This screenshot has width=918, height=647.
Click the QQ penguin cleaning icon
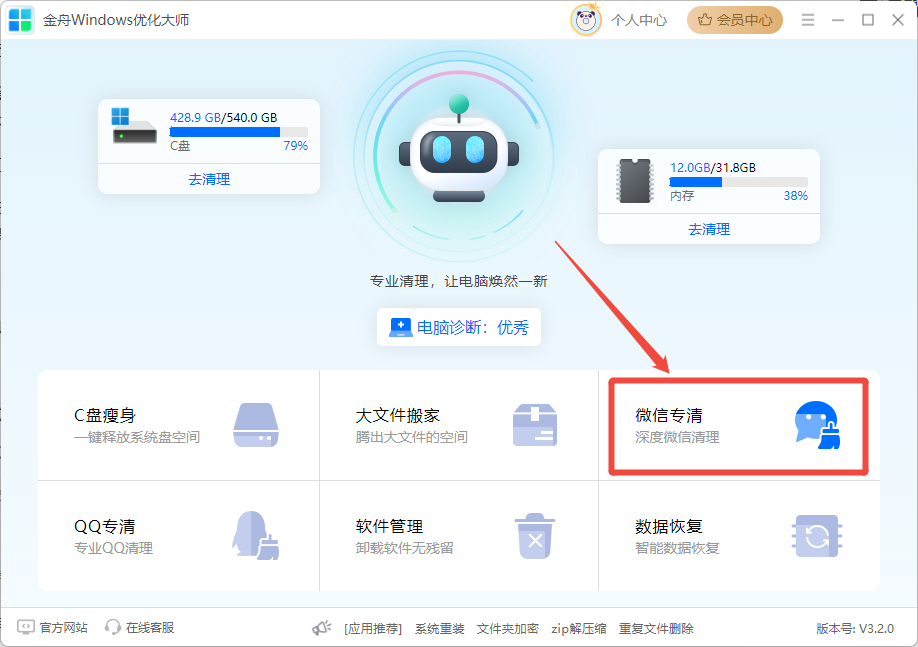point(255,535)
